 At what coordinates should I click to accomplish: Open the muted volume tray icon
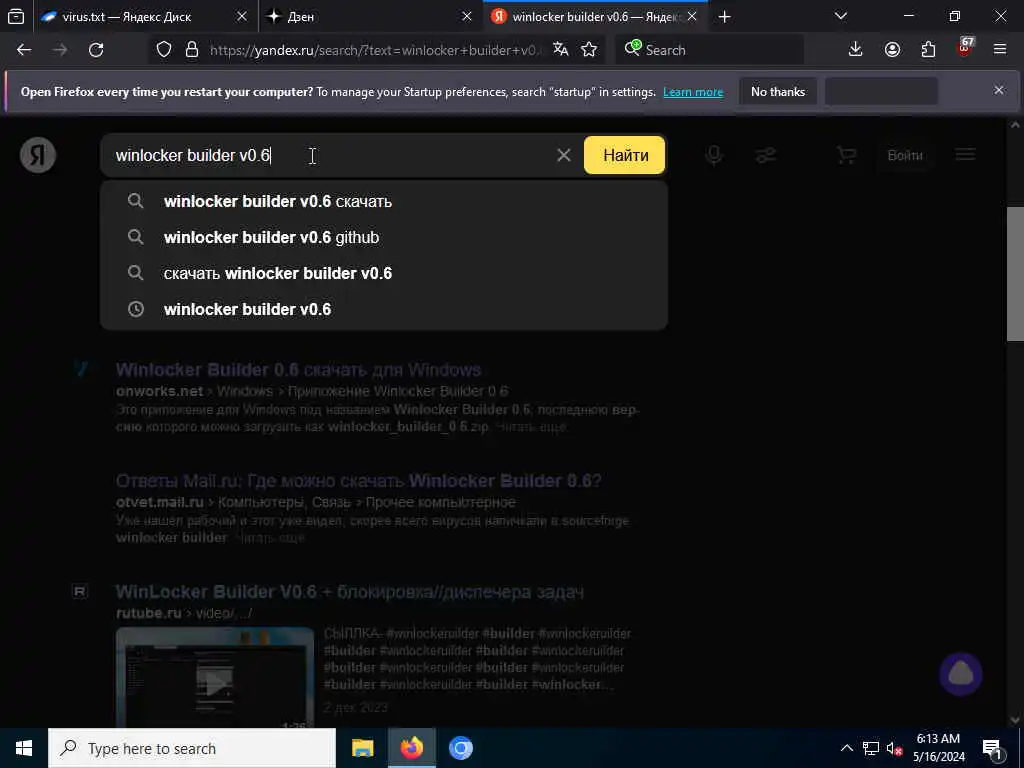894,748
